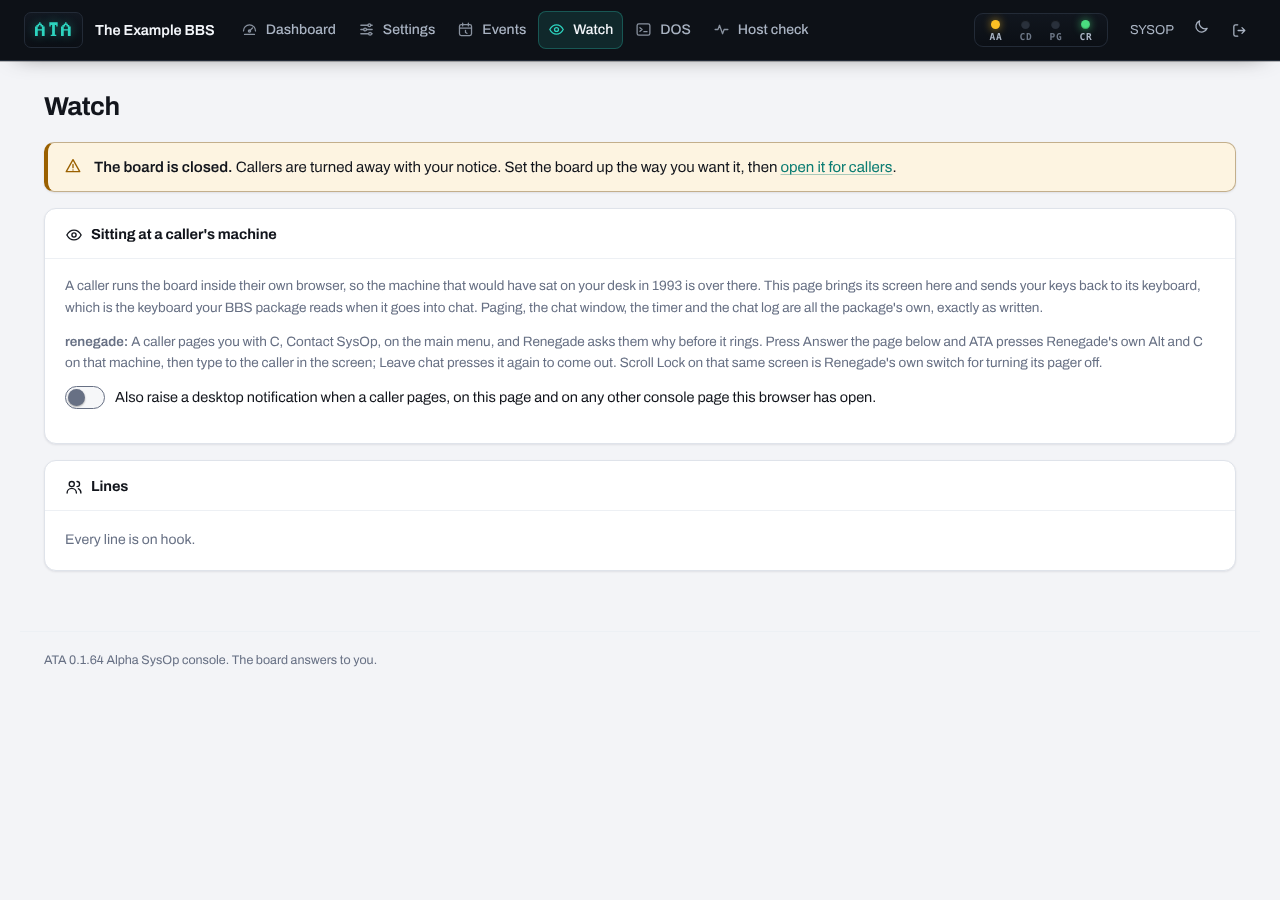This screenshot has height=900, width=1280.
Task: Click the Watch page heading
Action: [82, 106]
